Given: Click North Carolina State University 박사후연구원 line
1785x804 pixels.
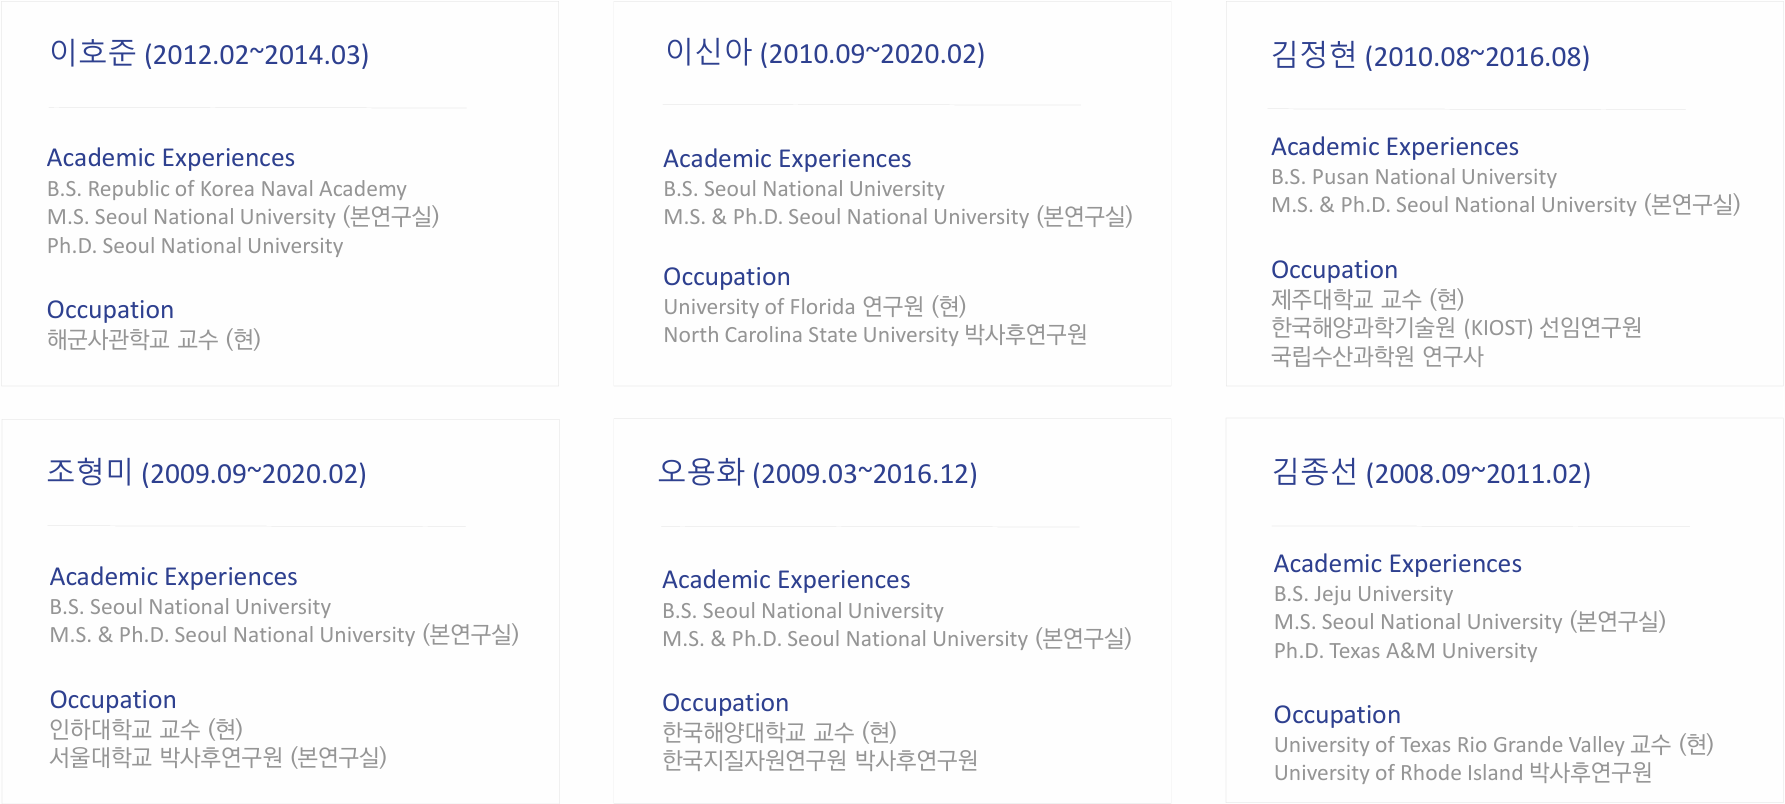Looking at the screenshot, I should tap(874, 335).
